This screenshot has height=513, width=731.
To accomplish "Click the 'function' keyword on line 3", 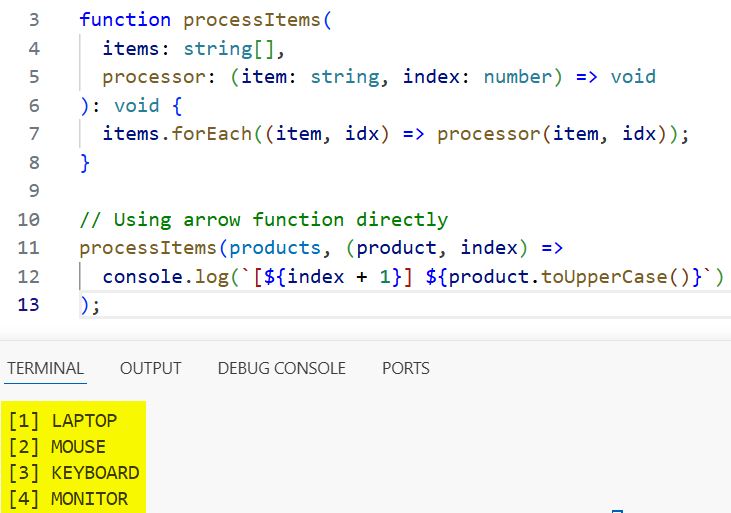I will (x=125, y=20).
